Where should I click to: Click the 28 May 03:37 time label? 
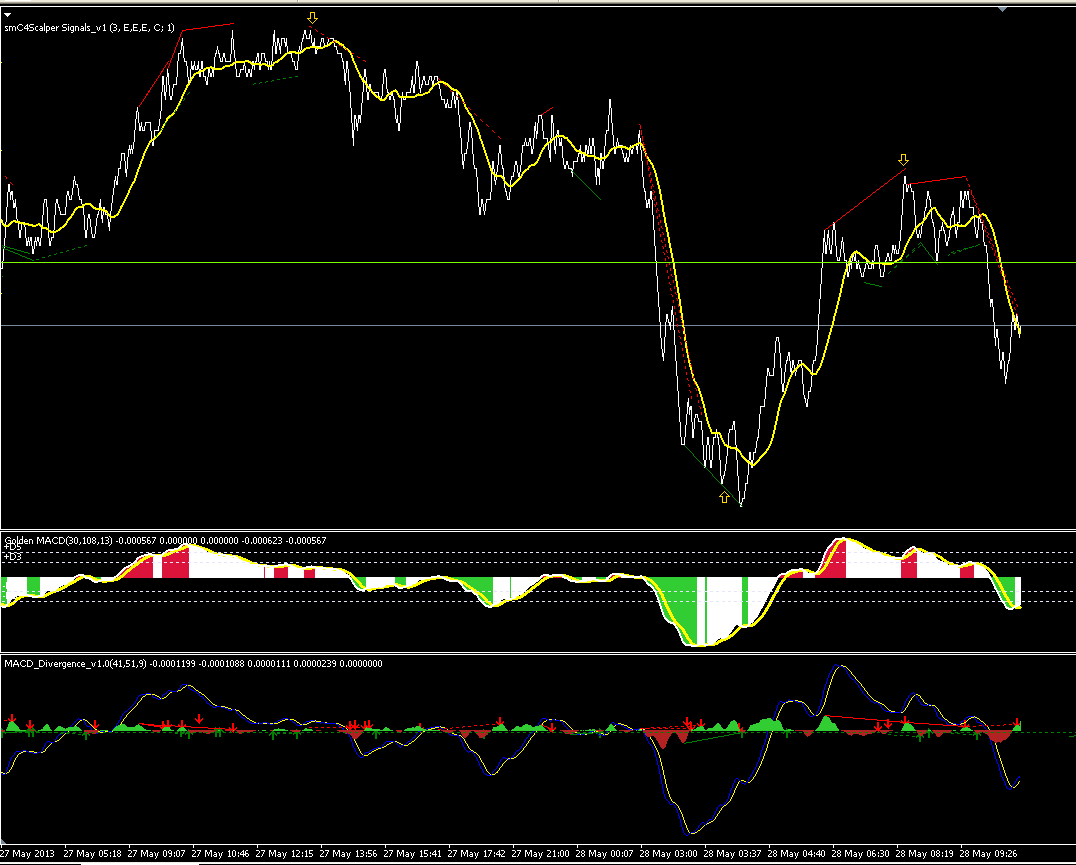[x=732, y=853]
